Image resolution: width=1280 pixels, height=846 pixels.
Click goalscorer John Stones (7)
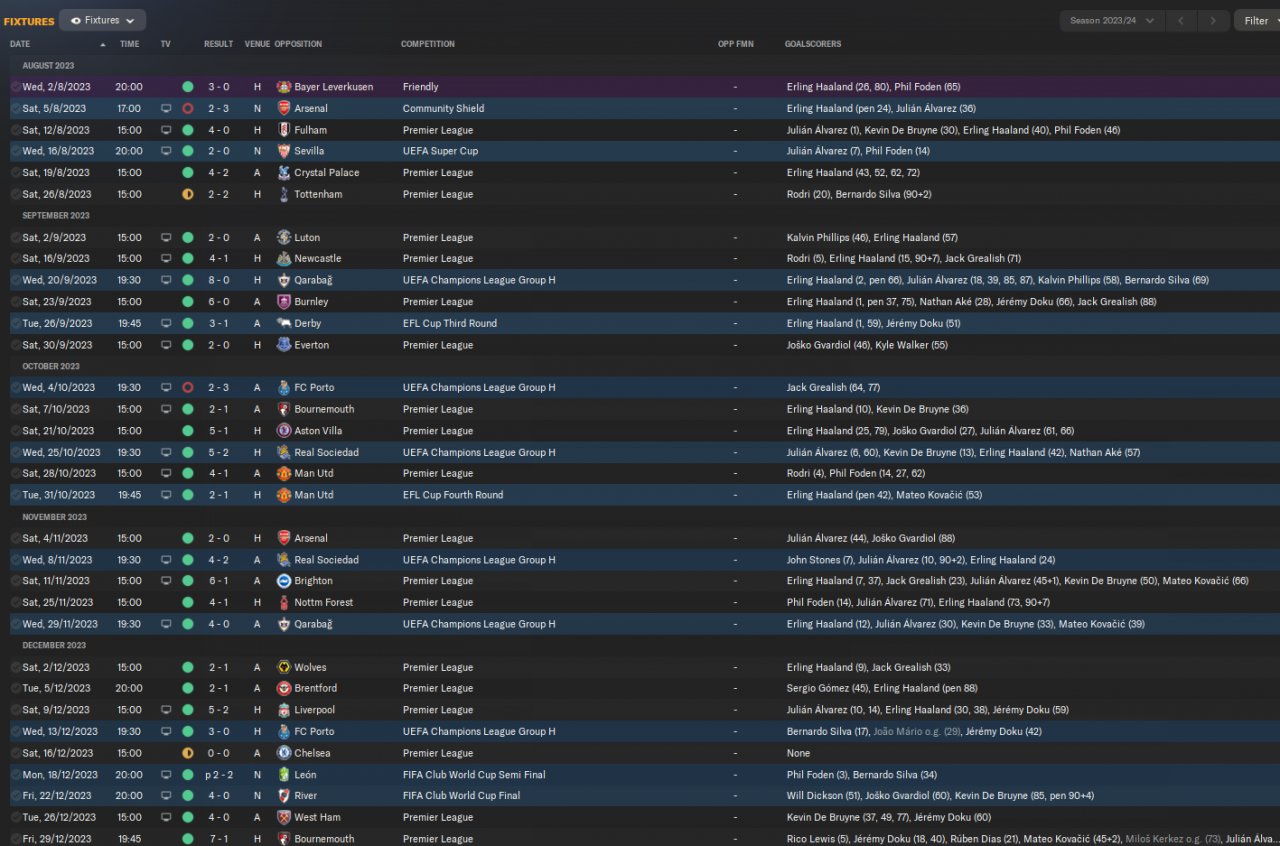point(822,560)
